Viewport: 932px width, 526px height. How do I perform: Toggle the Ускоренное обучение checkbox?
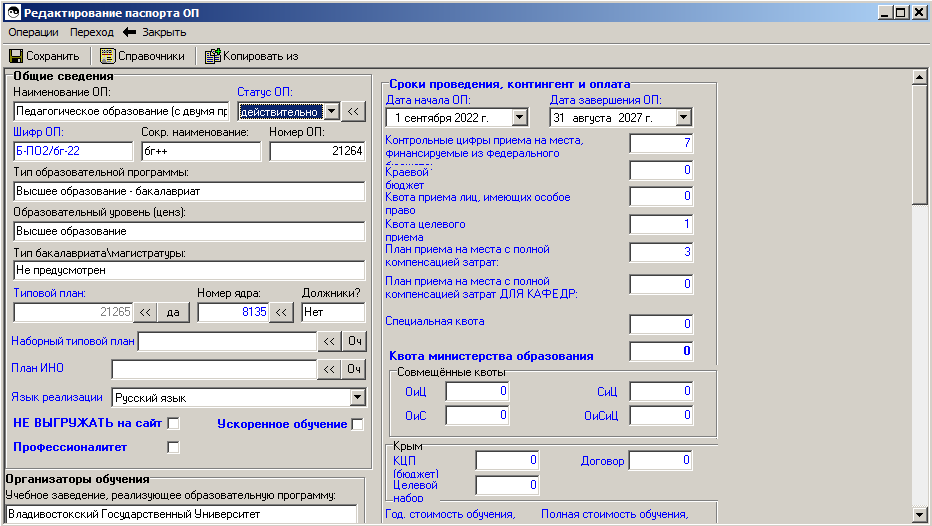(x=357, y=425)
